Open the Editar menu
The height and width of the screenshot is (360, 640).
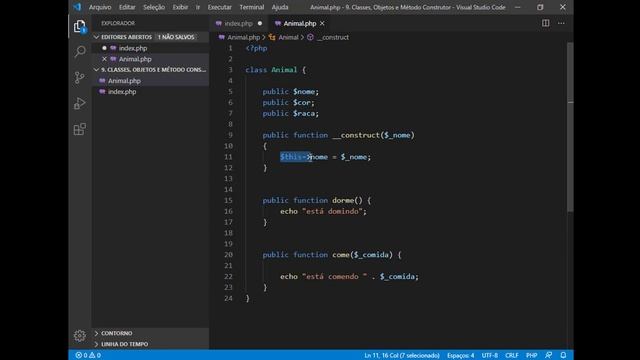coord(127,7)
